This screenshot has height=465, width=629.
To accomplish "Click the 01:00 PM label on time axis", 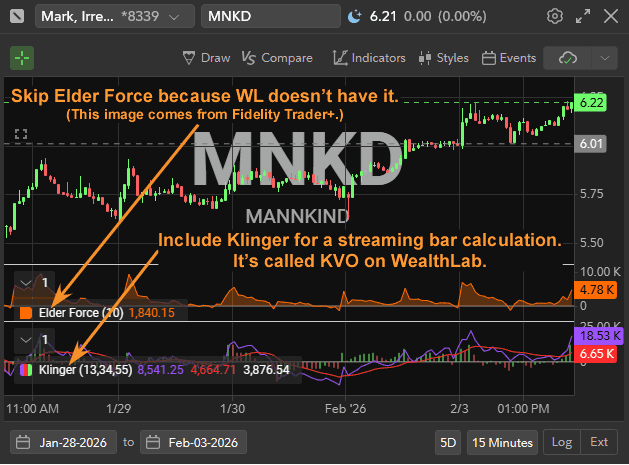I will coord(523,409).
